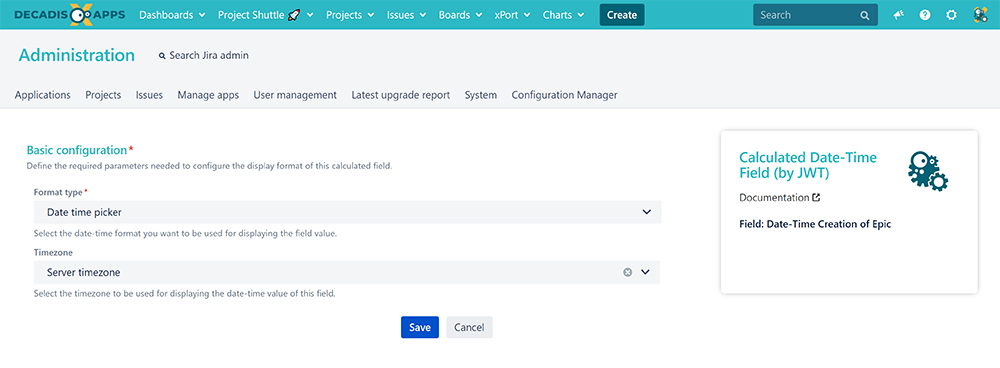Viewport: 1000px width, 368px height.
Task: Open the settings gear icon
Action: 951,15
